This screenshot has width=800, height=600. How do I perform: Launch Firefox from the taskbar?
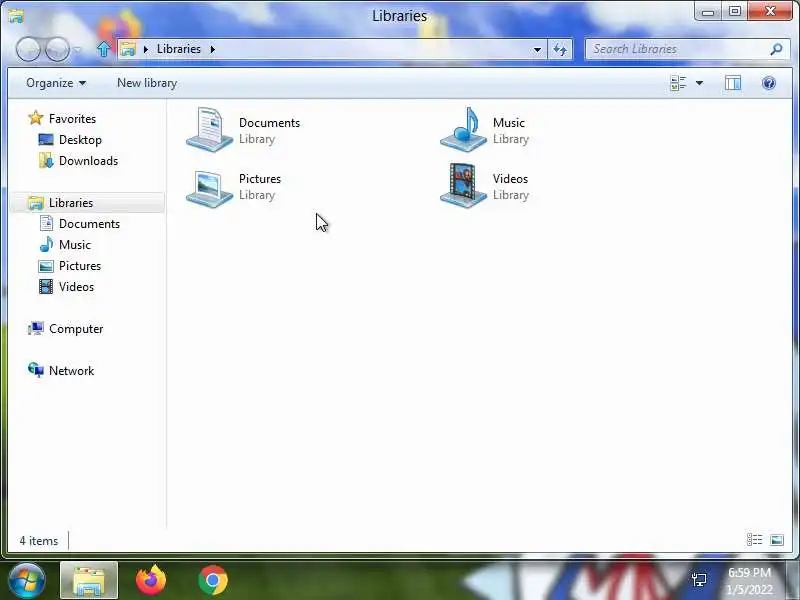click(151, 580)
